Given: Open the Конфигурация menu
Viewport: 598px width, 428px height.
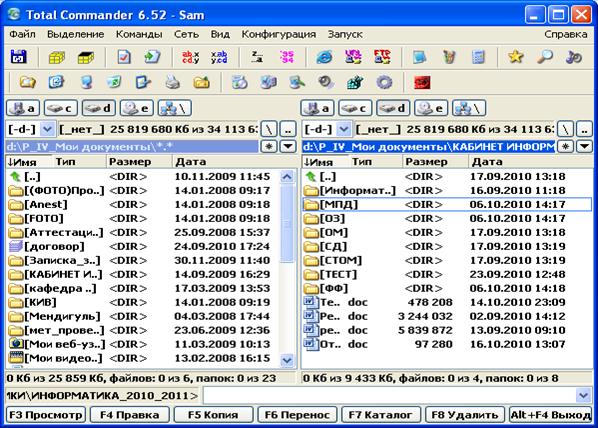Looking at the screenshot, I should (x=279, y=34).
